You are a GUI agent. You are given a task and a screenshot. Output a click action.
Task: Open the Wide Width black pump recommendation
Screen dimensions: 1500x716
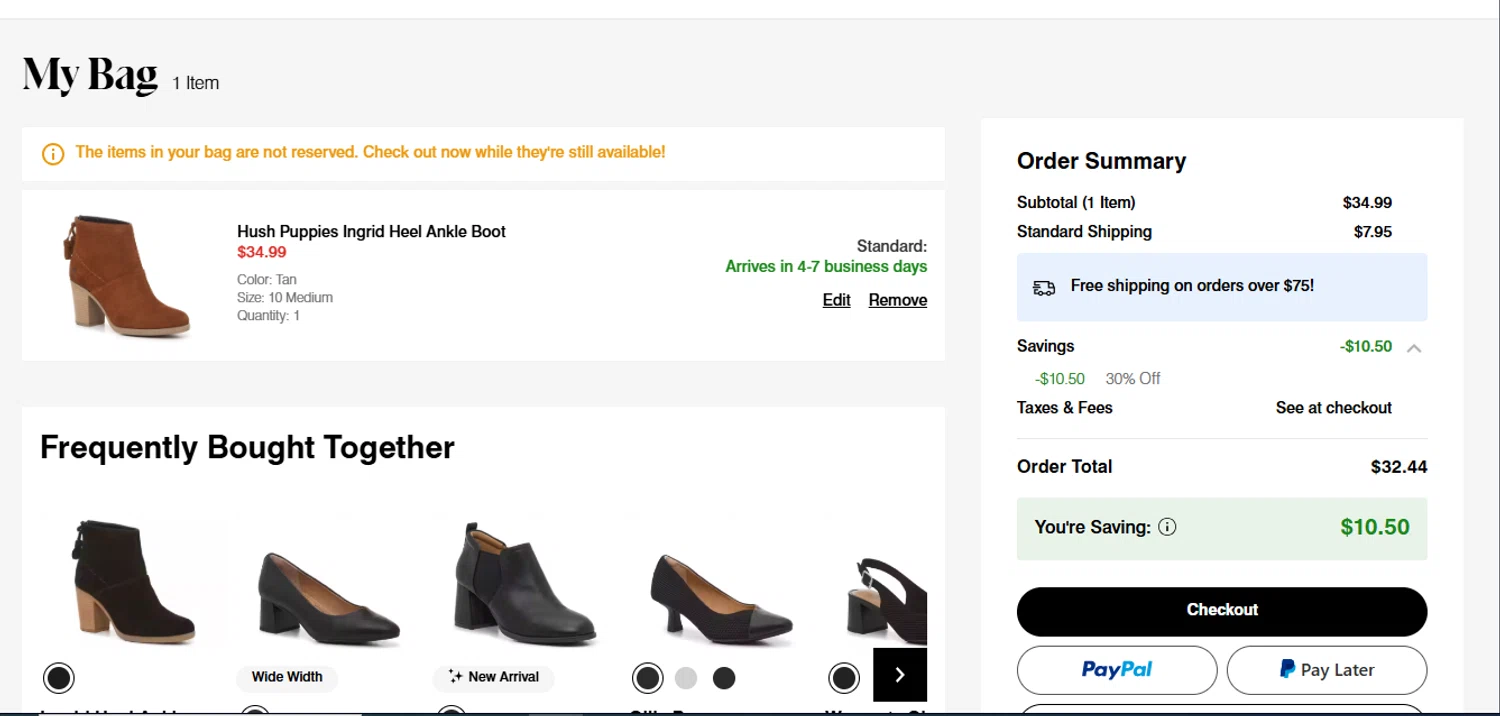(x=328, y=597)
